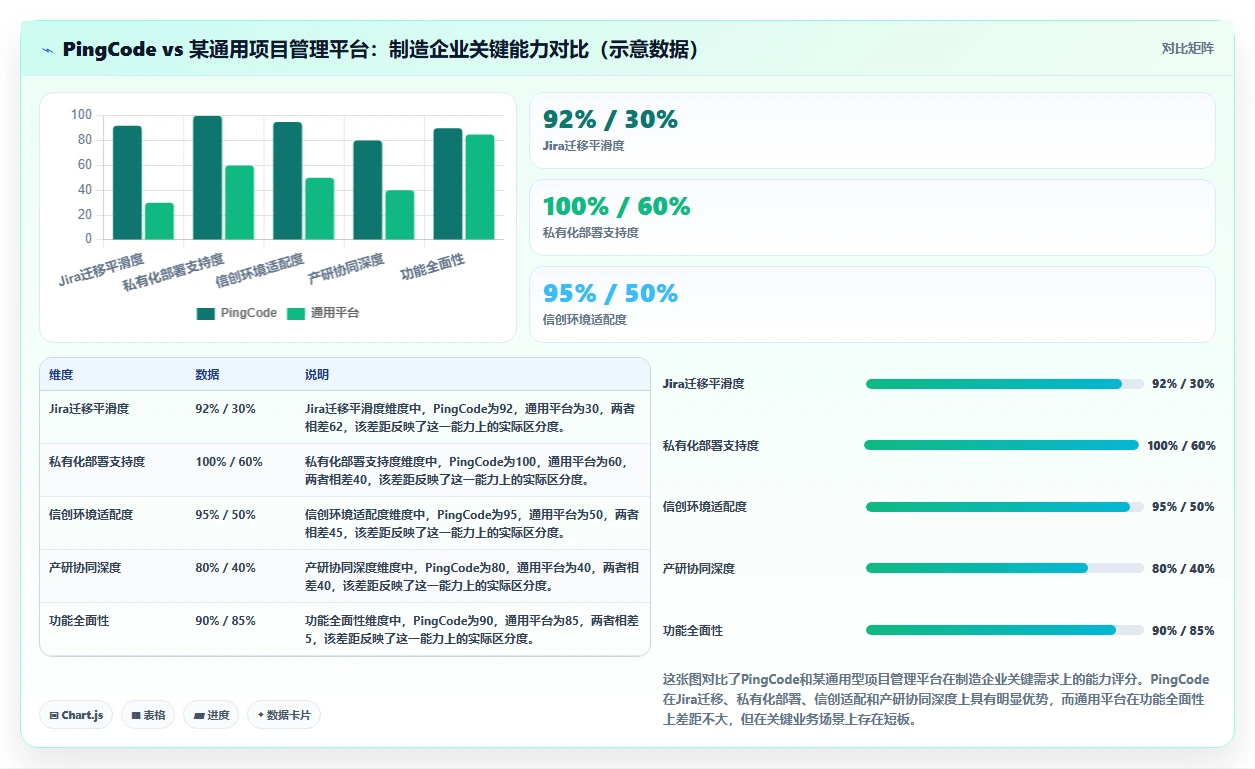Click the 通用平台 bar for 信创环境适配度

319,208
